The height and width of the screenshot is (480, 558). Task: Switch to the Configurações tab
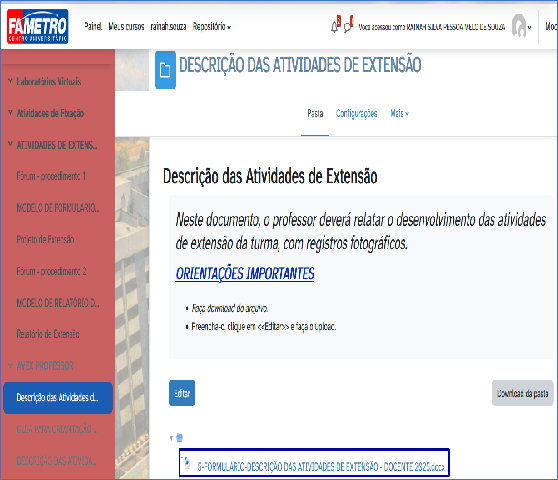[357, 114]
